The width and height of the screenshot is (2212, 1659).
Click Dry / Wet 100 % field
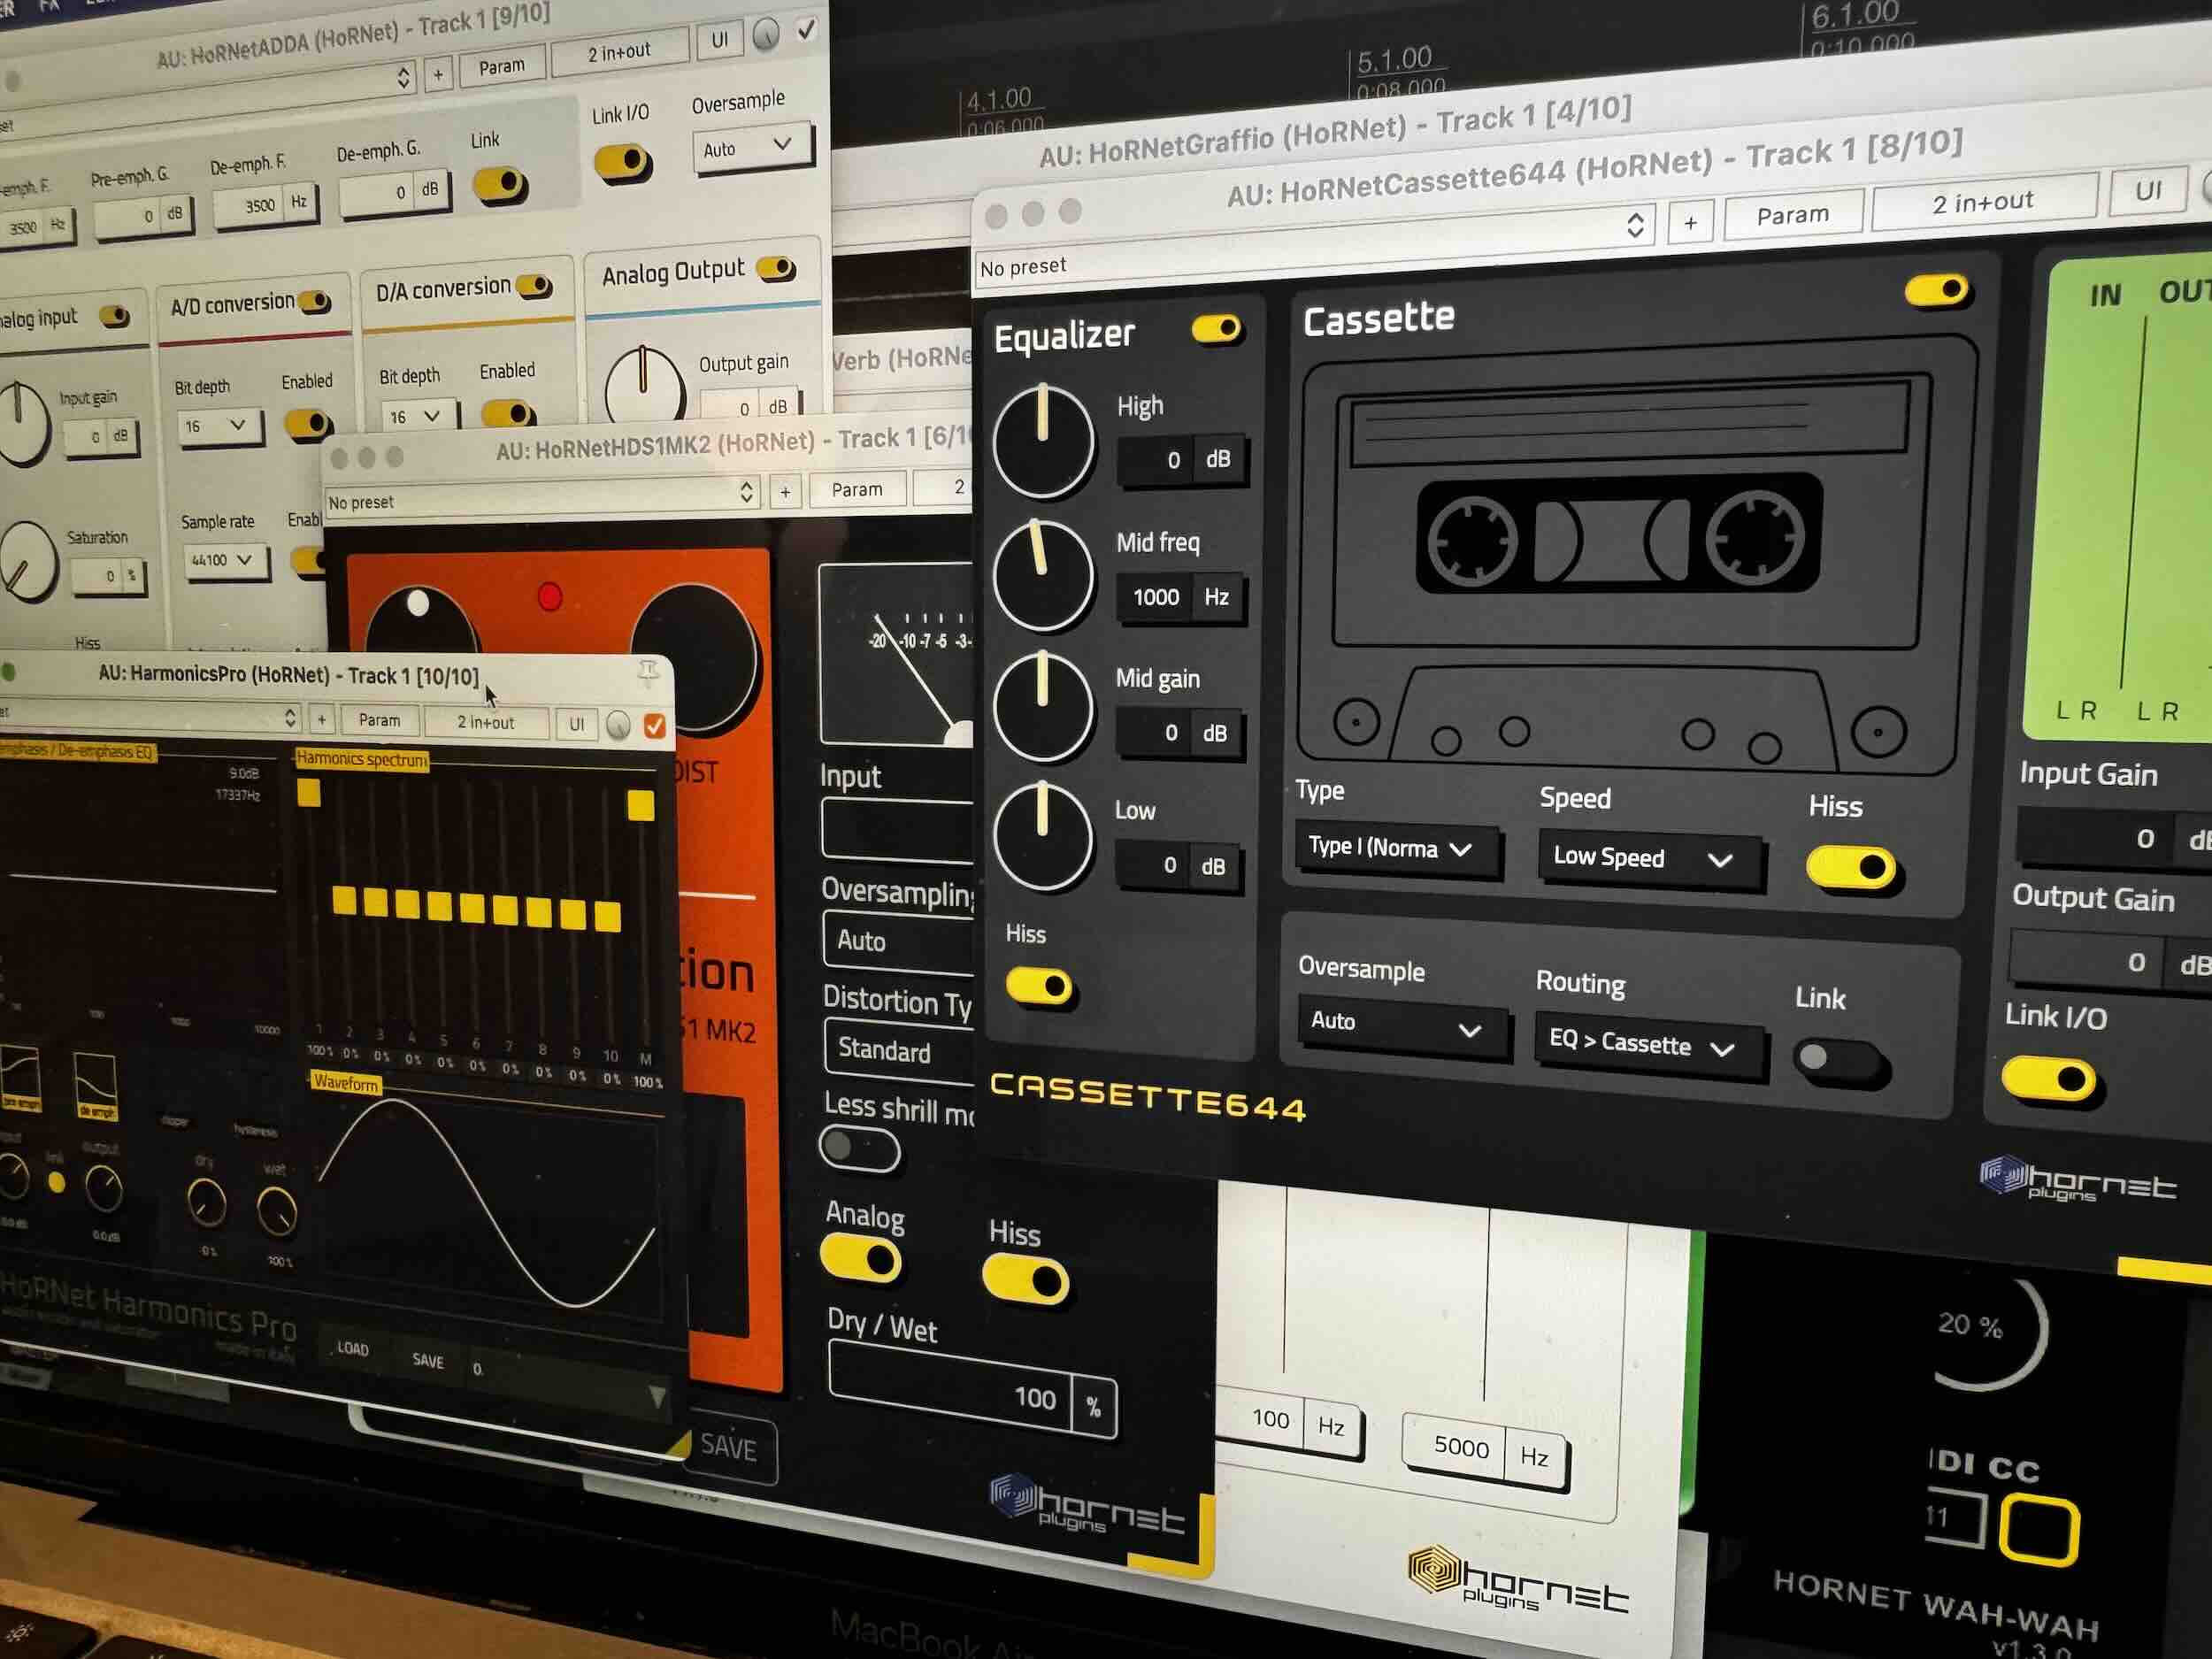[972, 1392]
